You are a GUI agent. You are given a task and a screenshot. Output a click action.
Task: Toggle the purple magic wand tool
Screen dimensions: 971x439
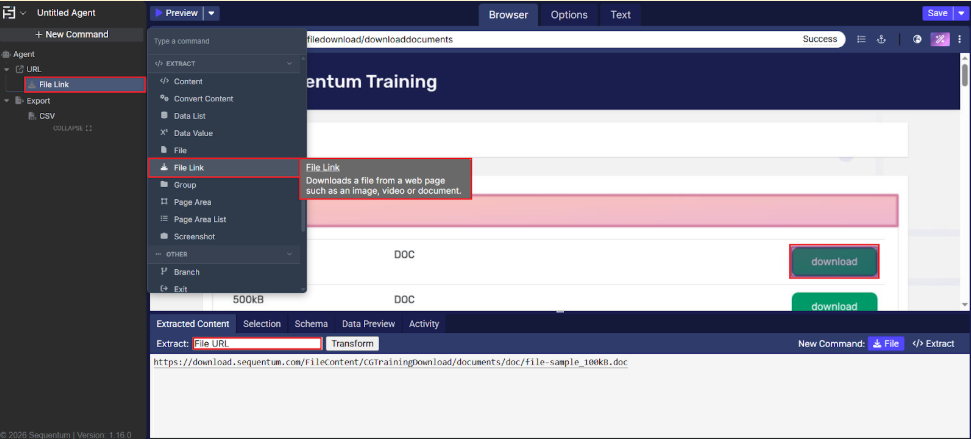point(939,40)
